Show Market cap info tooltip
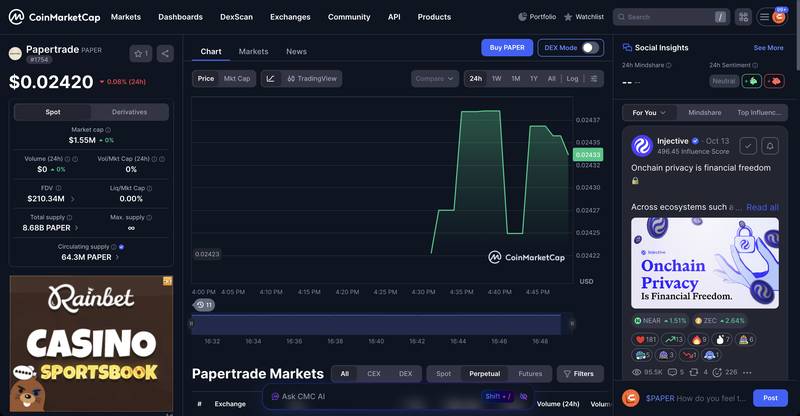The image size is (800, 416). (x=108, y=130)
